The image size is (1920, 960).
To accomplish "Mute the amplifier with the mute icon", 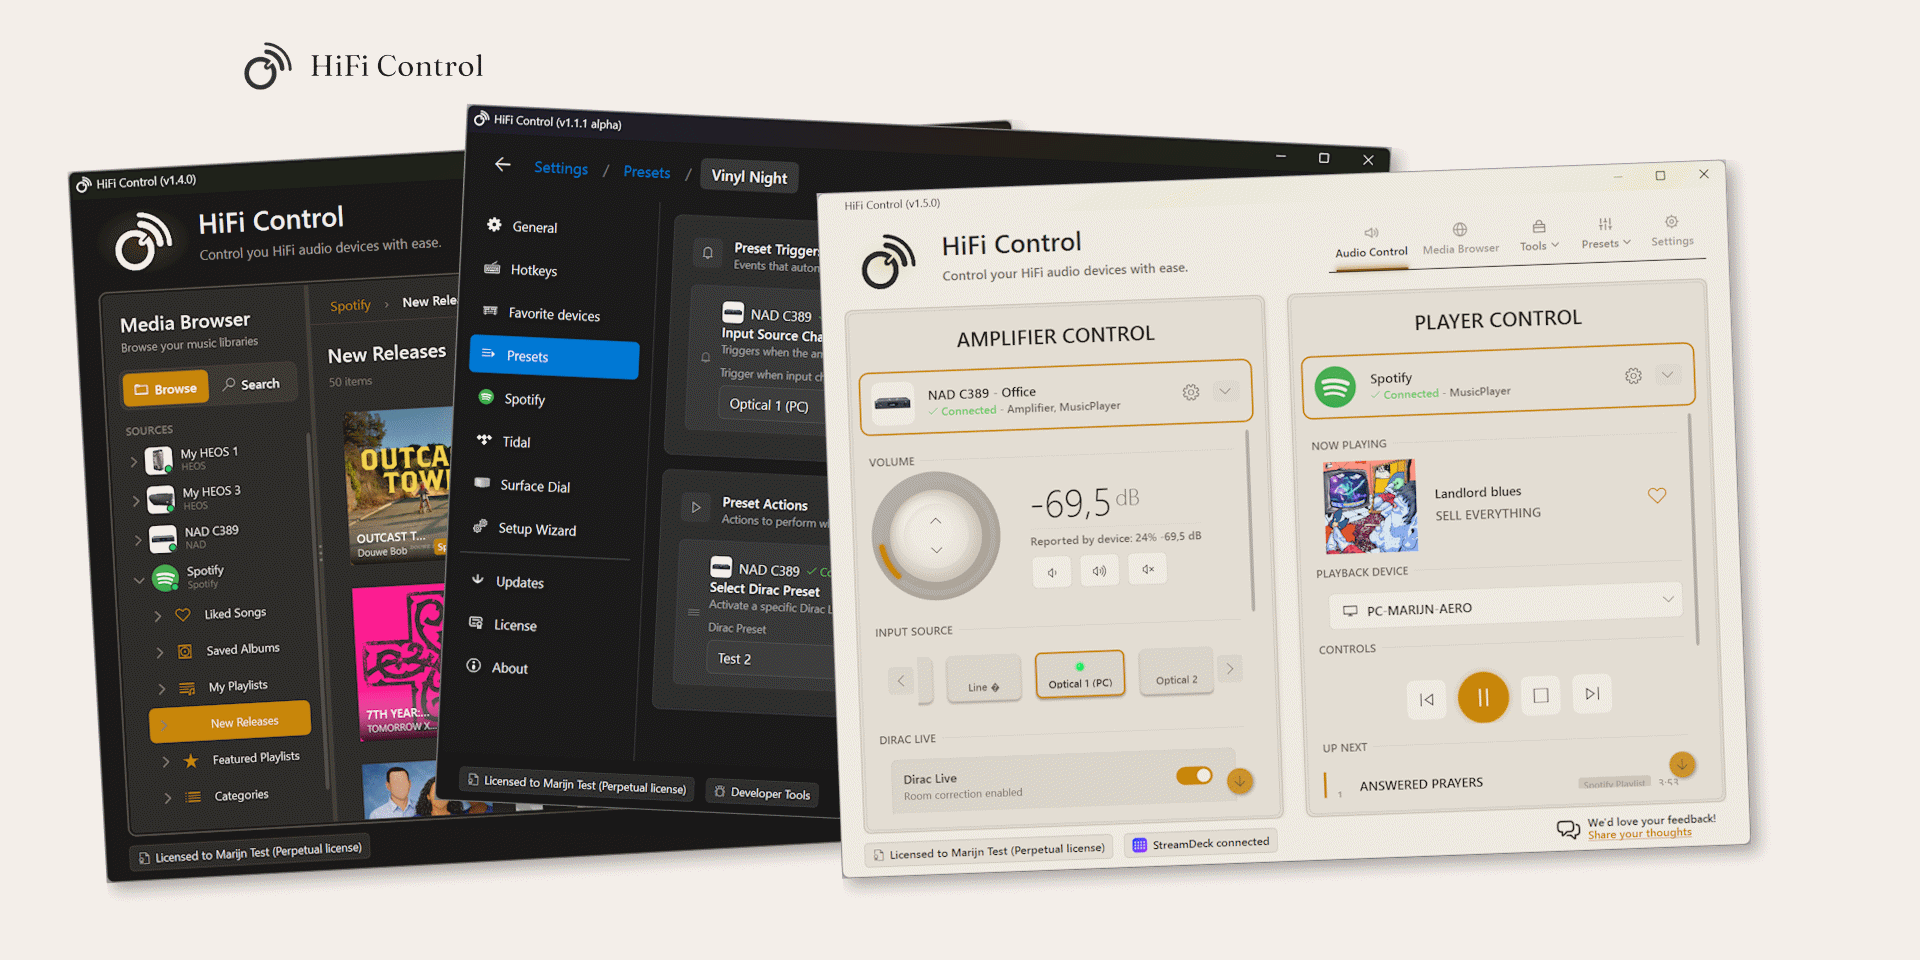I will [1148, 569].
